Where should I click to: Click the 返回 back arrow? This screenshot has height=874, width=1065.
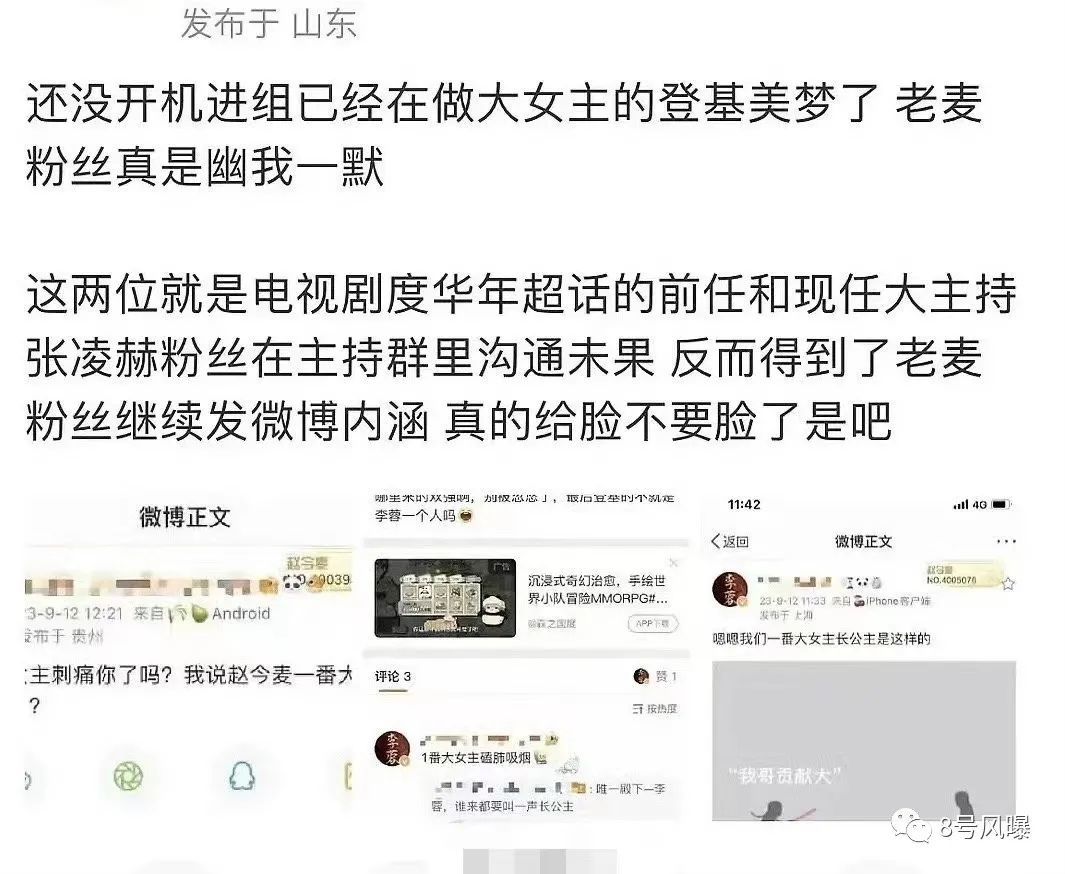(729, 541)
